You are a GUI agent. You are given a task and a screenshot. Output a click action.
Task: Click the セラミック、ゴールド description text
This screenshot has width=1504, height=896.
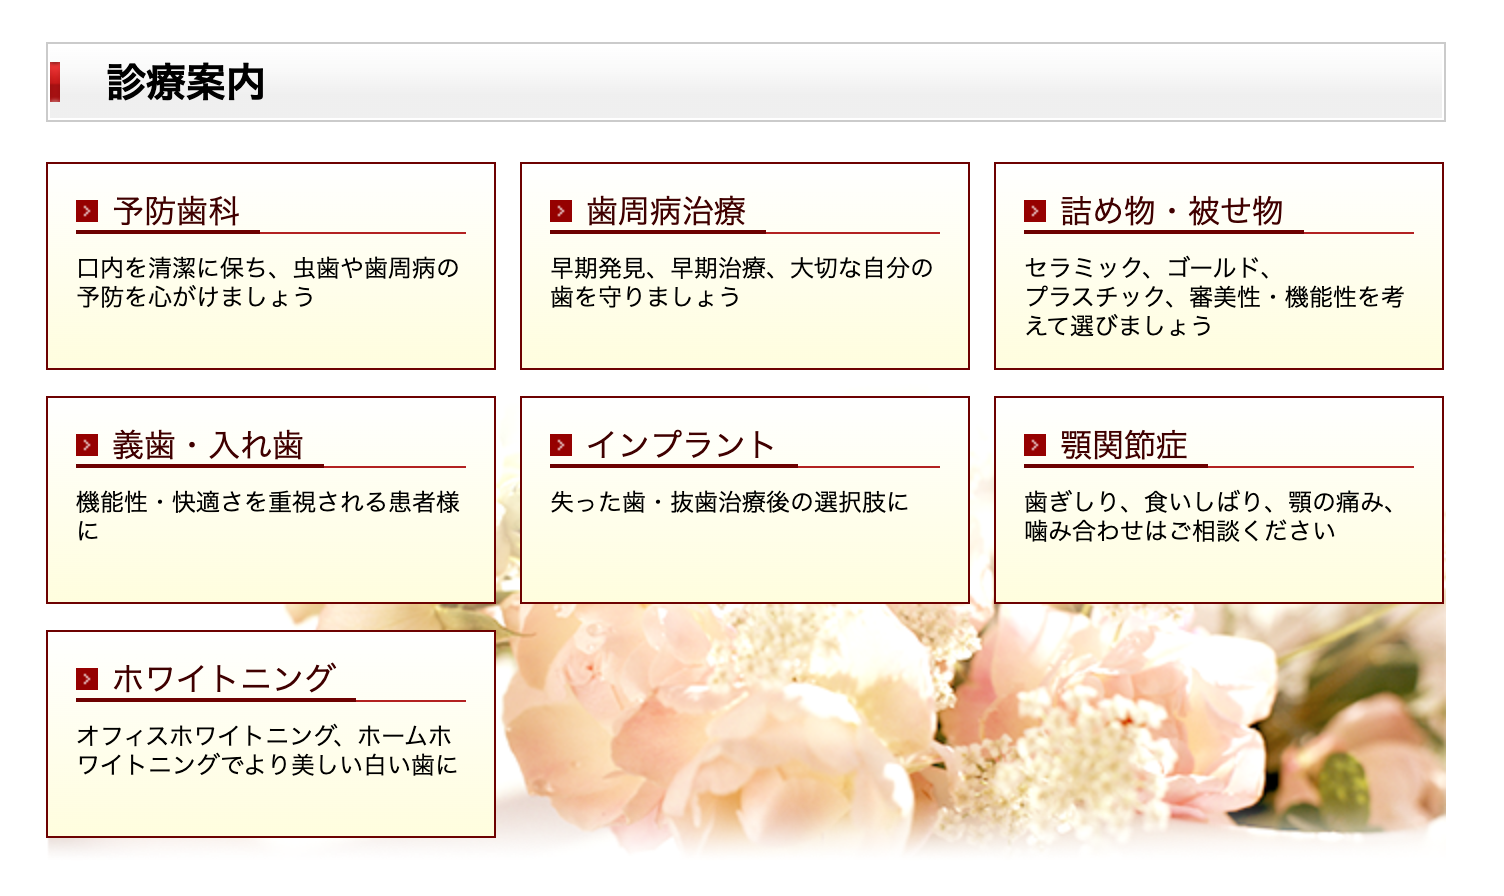pyautogui.click(x=1214, y=296)
